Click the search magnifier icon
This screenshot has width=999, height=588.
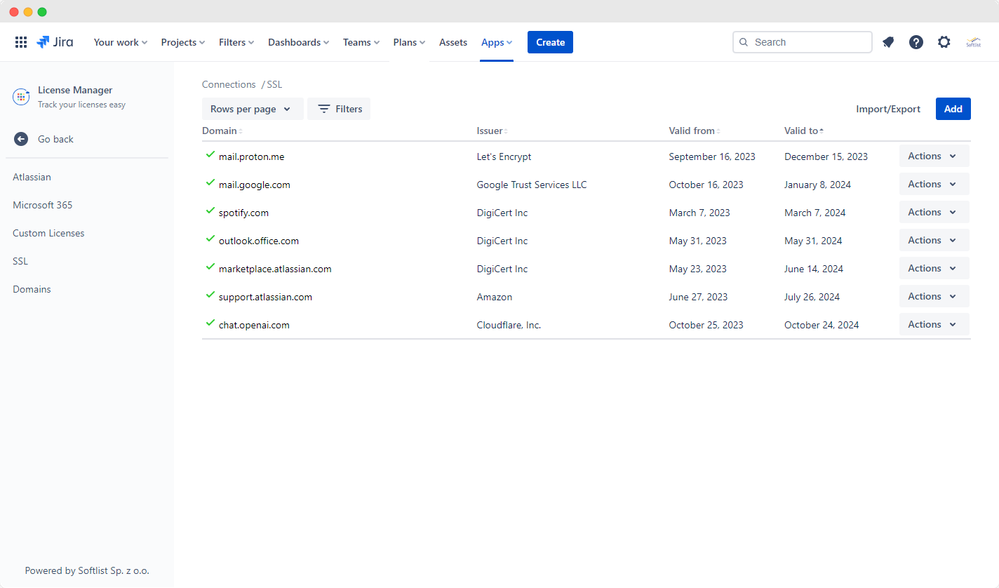(x=744, y=42)
